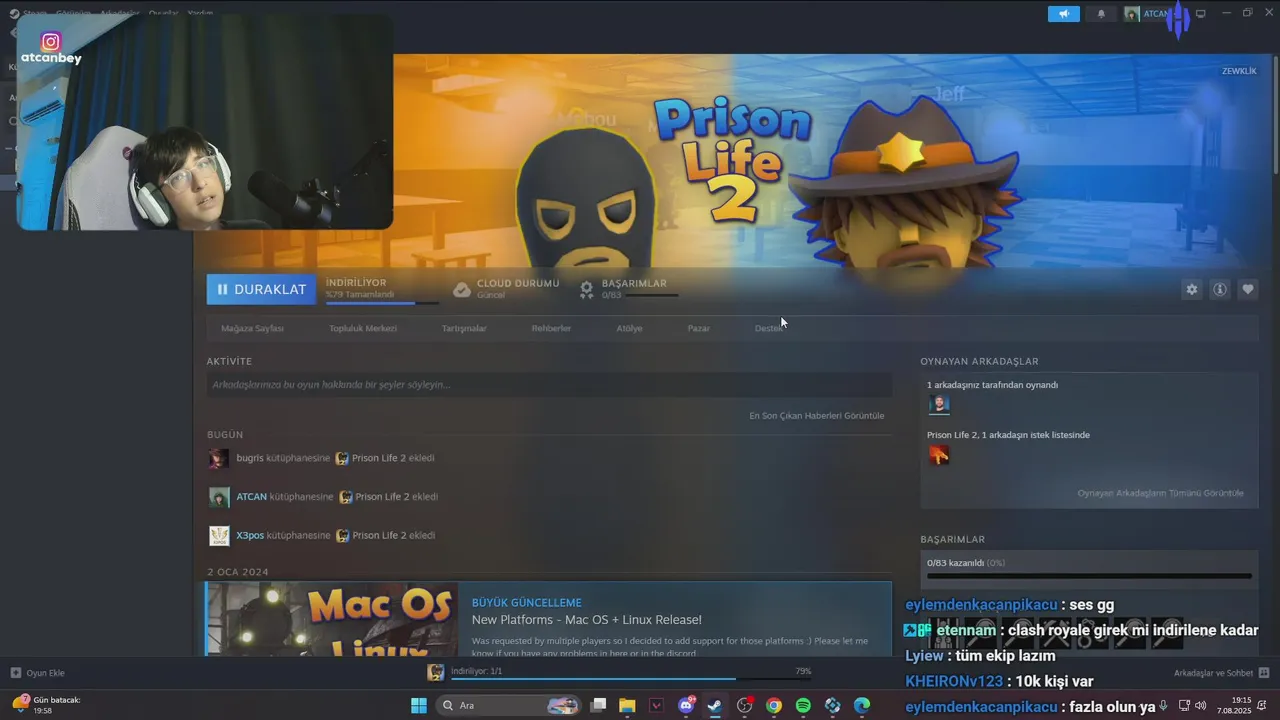The width and height of the screenshot is (1280, 720).
Task: Open the Rehberler tab
Action: 551,328
